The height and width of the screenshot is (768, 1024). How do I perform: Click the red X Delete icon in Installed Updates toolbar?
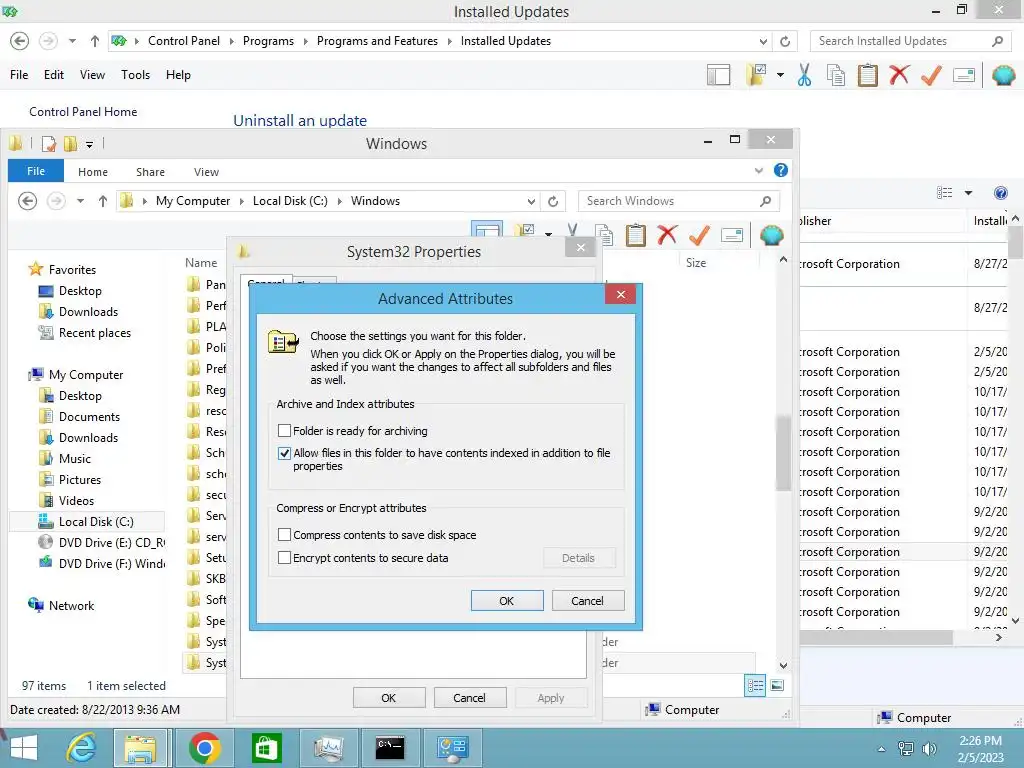[899, 74]
